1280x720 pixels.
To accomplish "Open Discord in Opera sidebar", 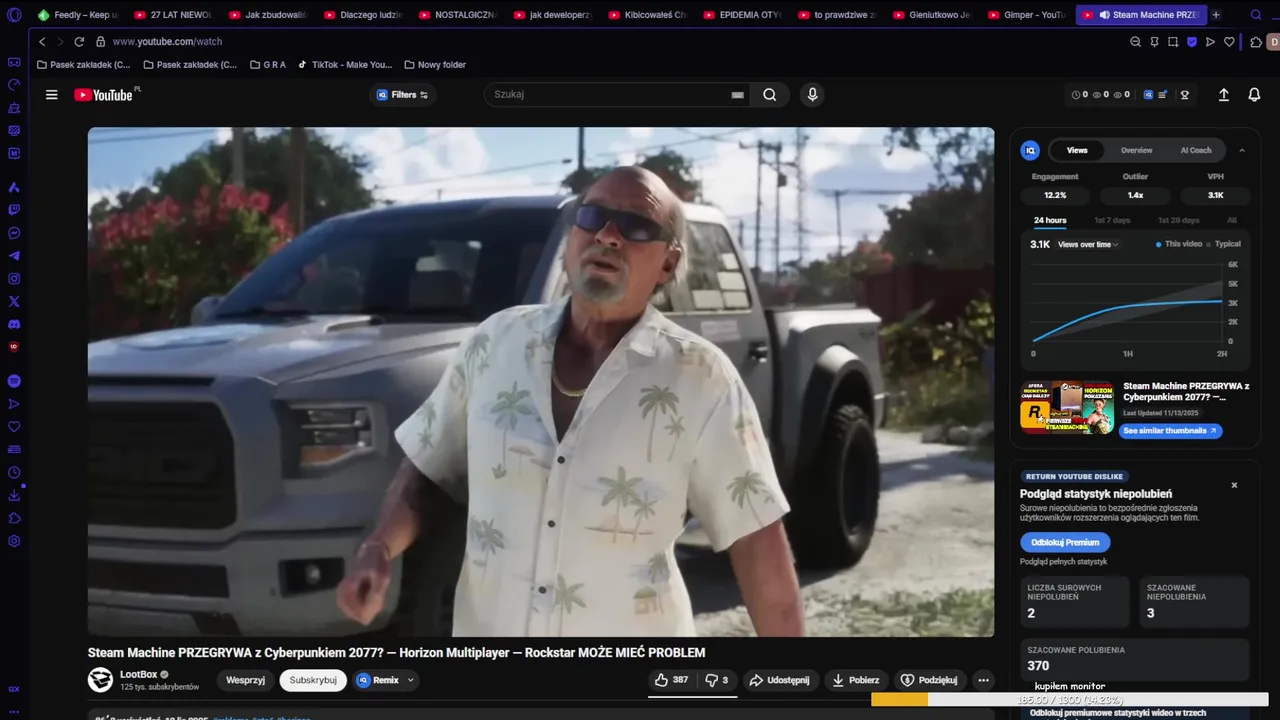I will pyautogui.click(x=14, y=324).
